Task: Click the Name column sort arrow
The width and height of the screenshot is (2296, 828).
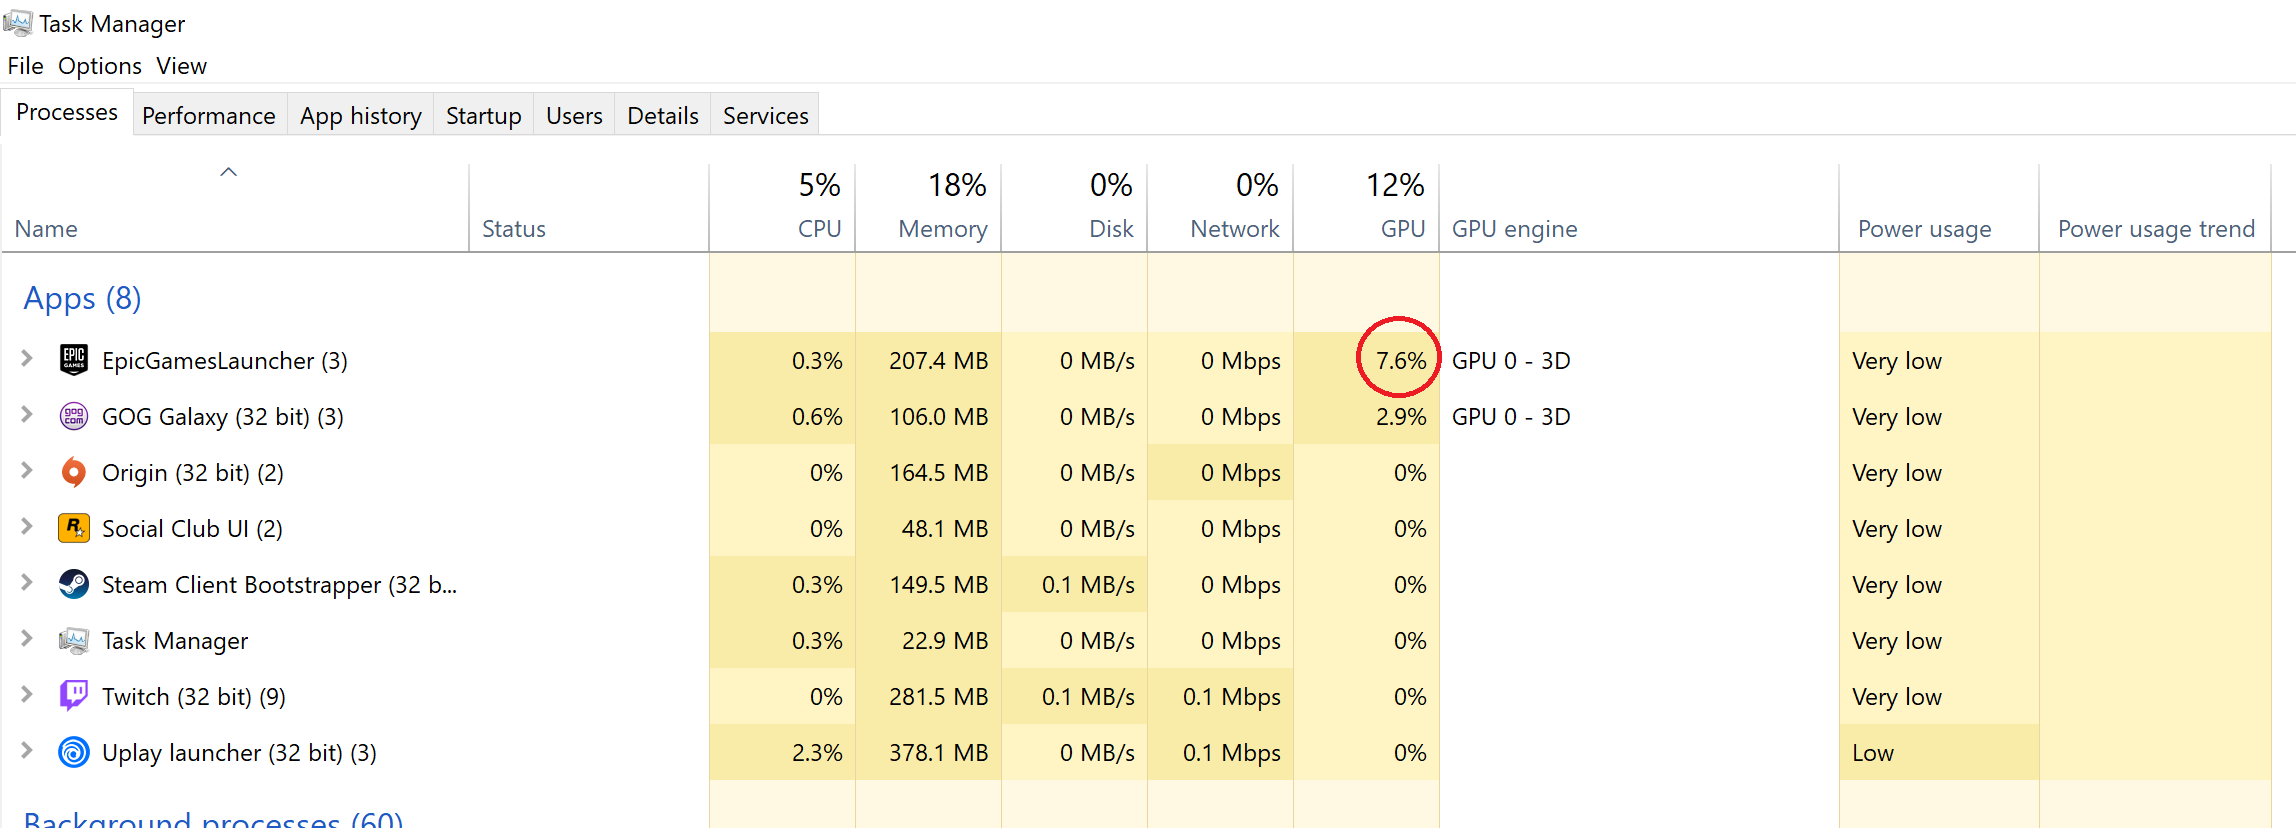Action: (228, 172)
